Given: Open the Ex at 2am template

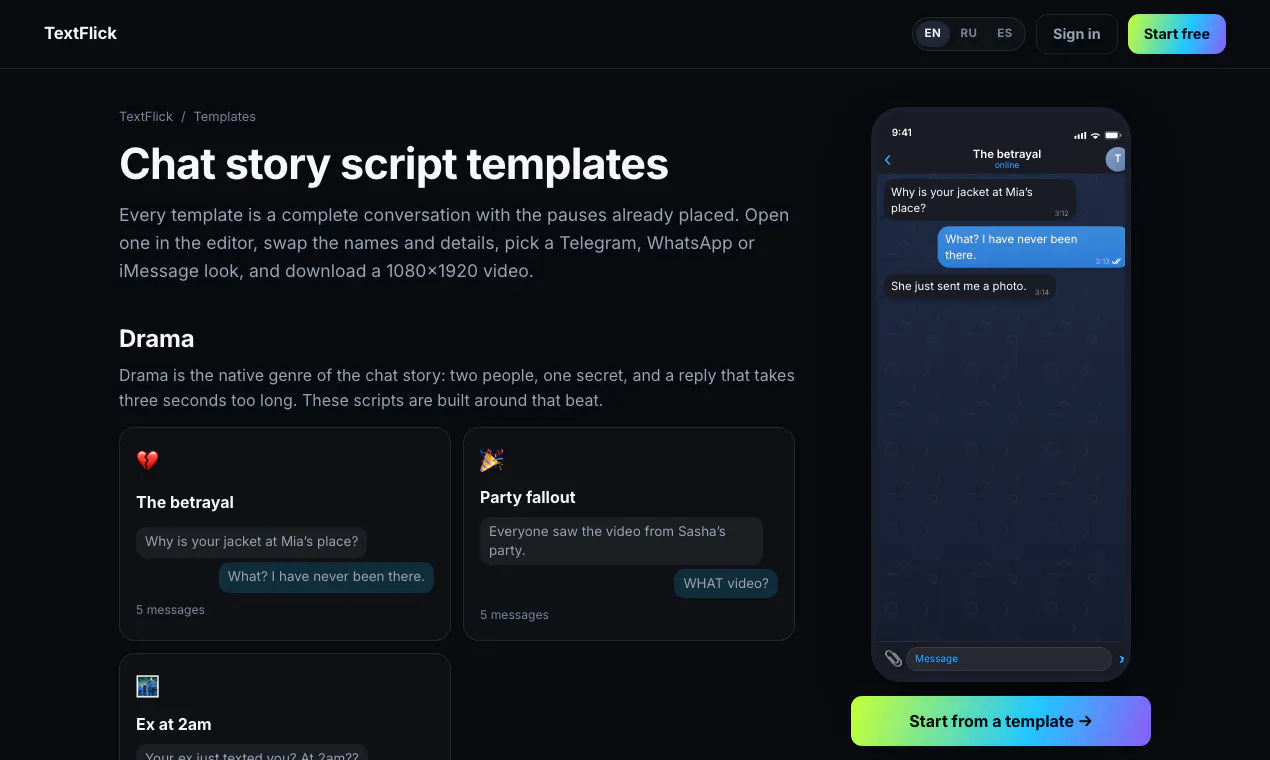Looking at the screenshot, I should point(285,706).
